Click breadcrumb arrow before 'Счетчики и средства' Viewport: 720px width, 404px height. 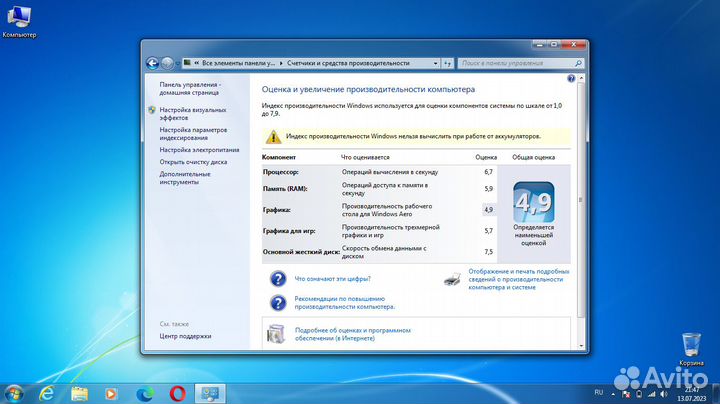coord(281,63)
